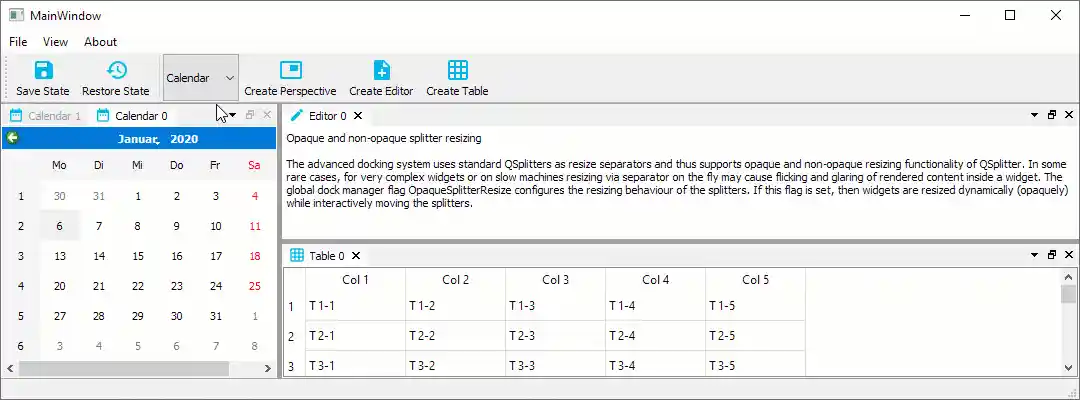Click the Create Editor icon
Viewport: 1080px width, 400px height.
pyautogui.click(x=381, y=70)
